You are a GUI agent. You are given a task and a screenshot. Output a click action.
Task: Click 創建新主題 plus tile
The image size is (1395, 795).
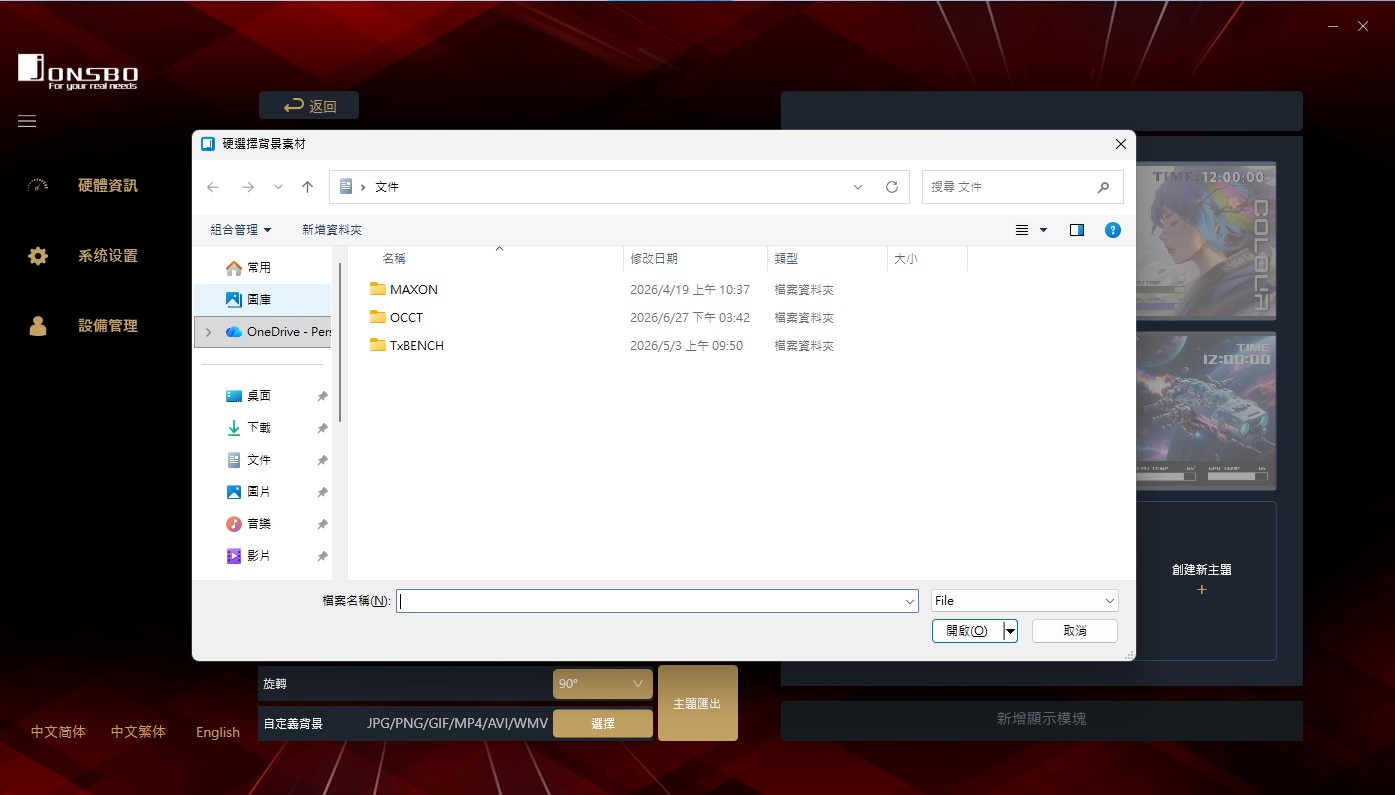click(1202, 580)
